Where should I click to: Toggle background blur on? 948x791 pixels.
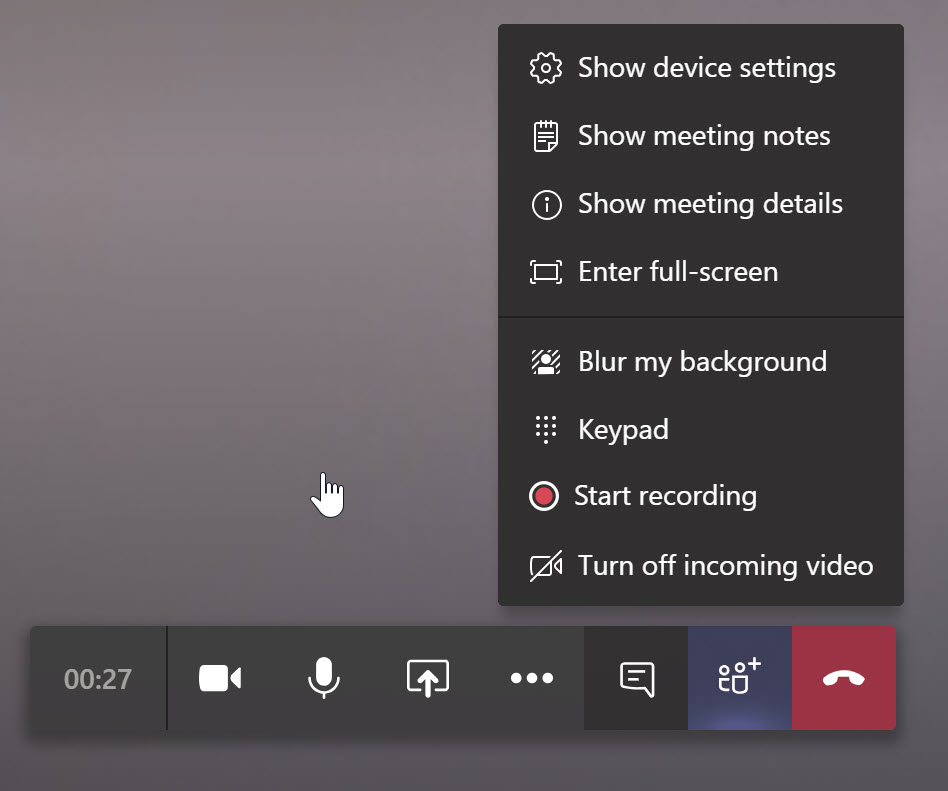(x=701, y=361)
